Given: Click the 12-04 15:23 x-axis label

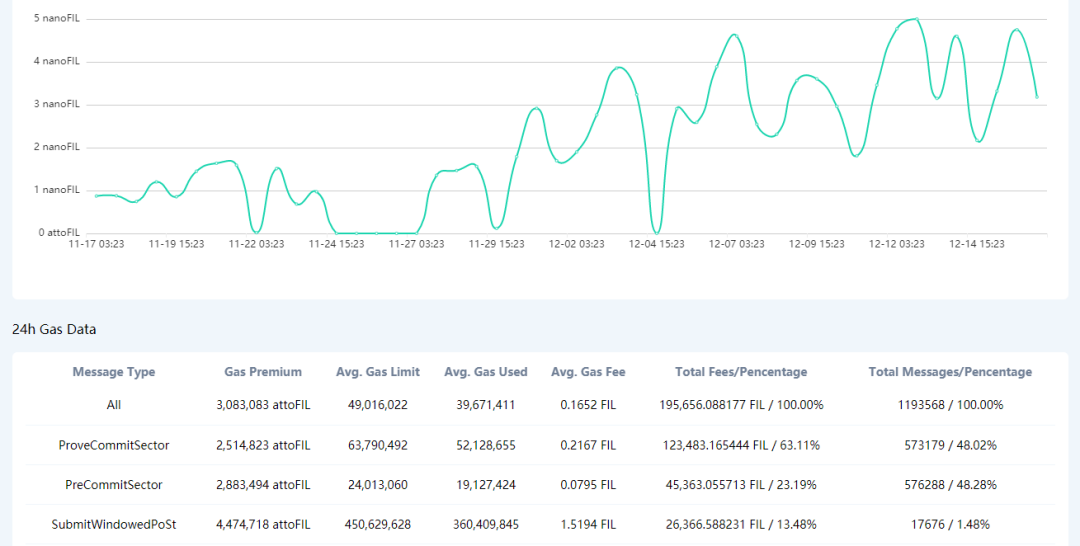Looking at the screenshot, I should point(657,243).
